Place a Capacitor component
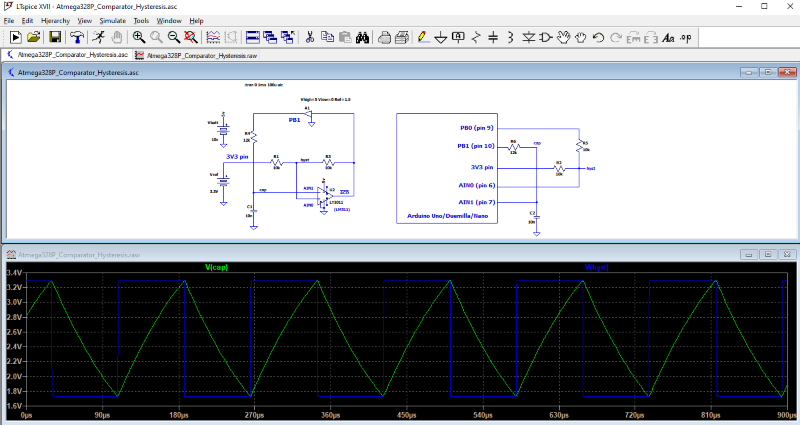 coord(493,37)
